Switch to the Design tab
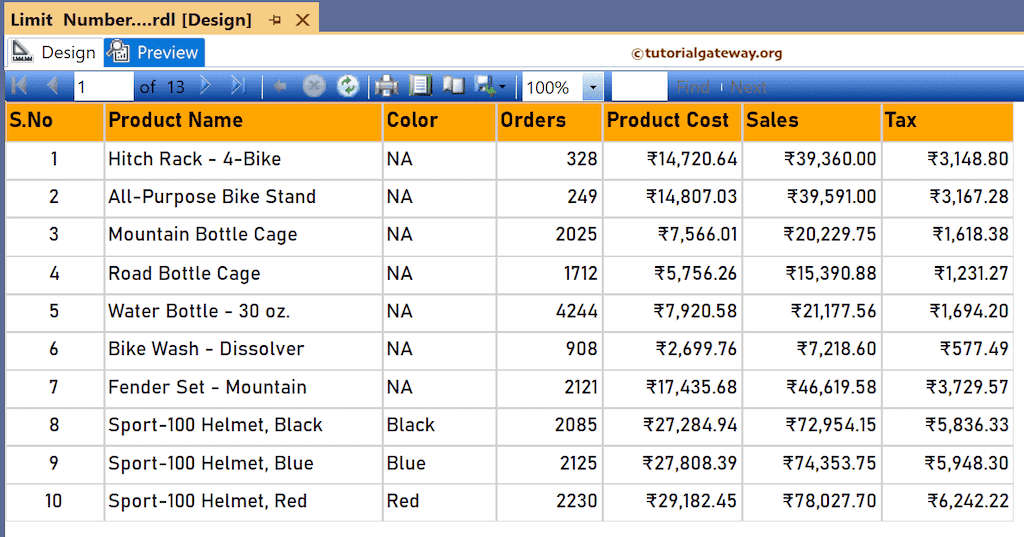This screenshot has width=1024, height=537. (54, 52)
